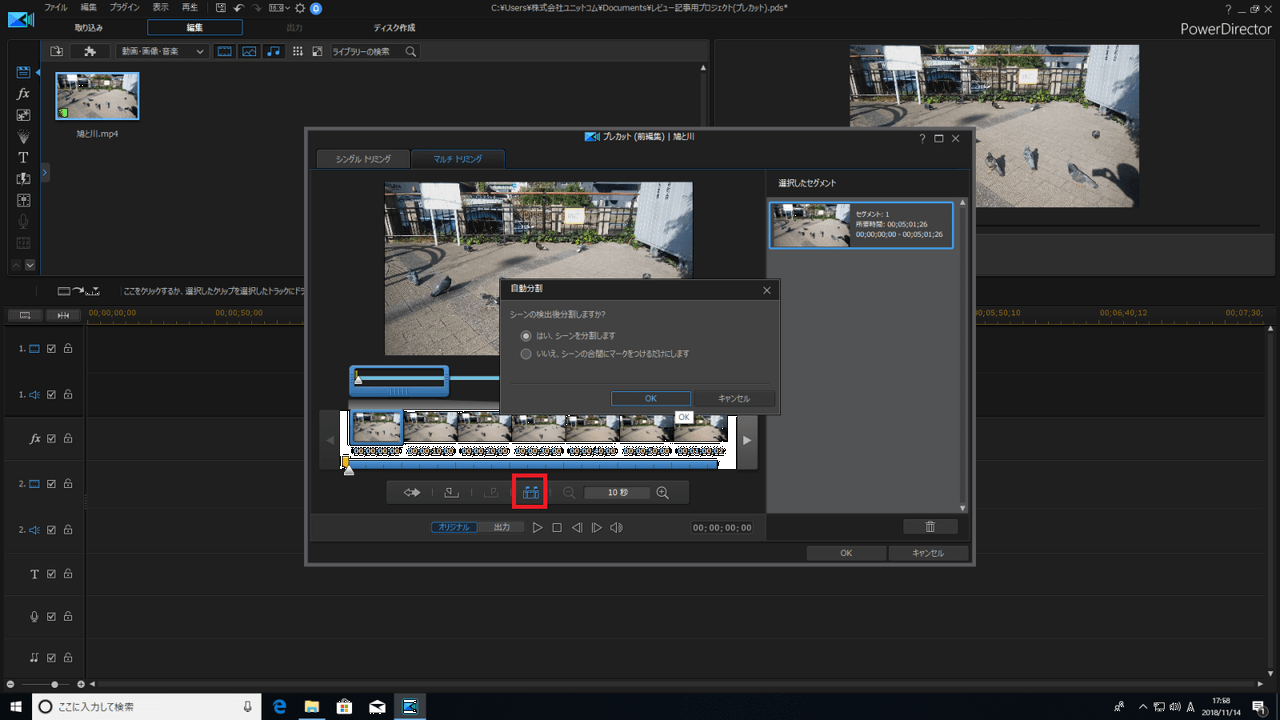Click OK in the 自動分割 dialog
Screen dimensions: 1280x720
pyautogui.click(x=650, y=398)
